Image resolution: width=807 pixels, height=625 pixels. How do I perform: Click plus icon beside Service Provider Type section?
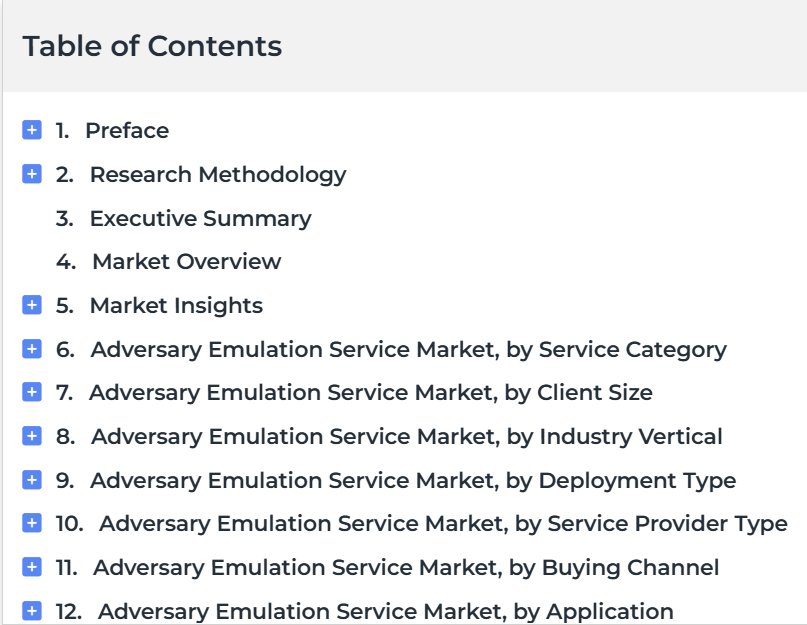click(32, 523)
